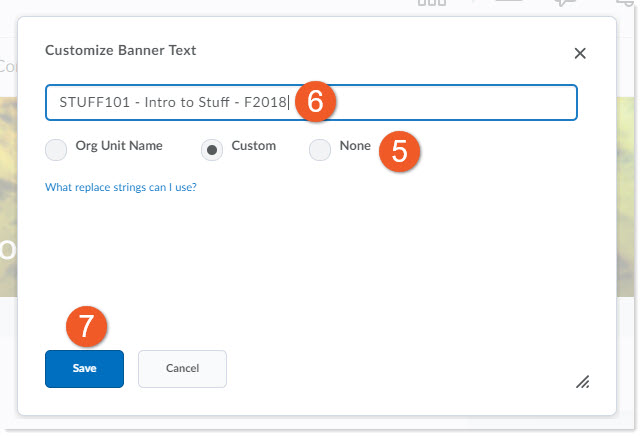Click the orange step 7 badge
The width and height of the screenshot is (642, 437).
pyautogui.click(x=86, y=326)
